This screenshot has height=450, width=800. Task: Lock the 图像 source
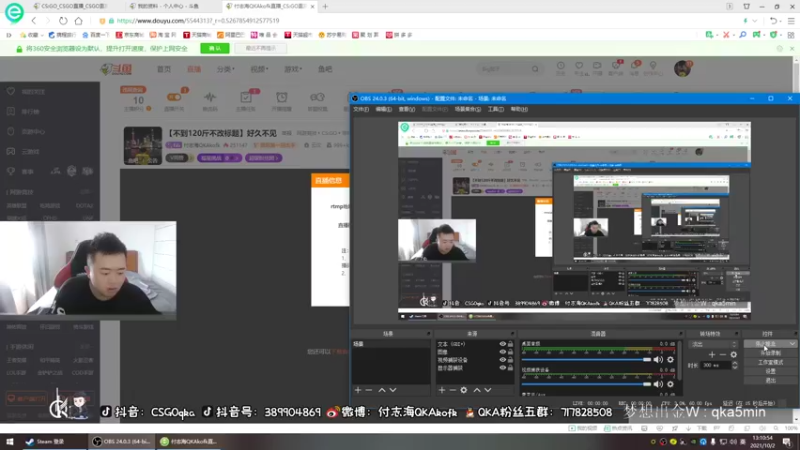pyautogui.click(x=510, y=352)
